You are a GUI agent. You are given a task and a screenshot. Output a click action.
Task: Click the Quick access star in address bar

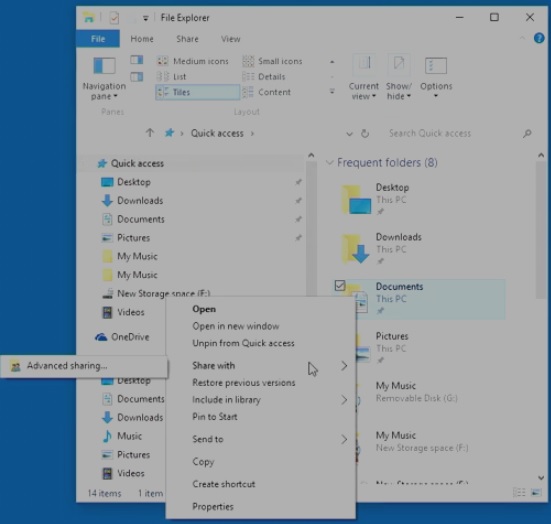pyautogui.click(x=169, y=133)
